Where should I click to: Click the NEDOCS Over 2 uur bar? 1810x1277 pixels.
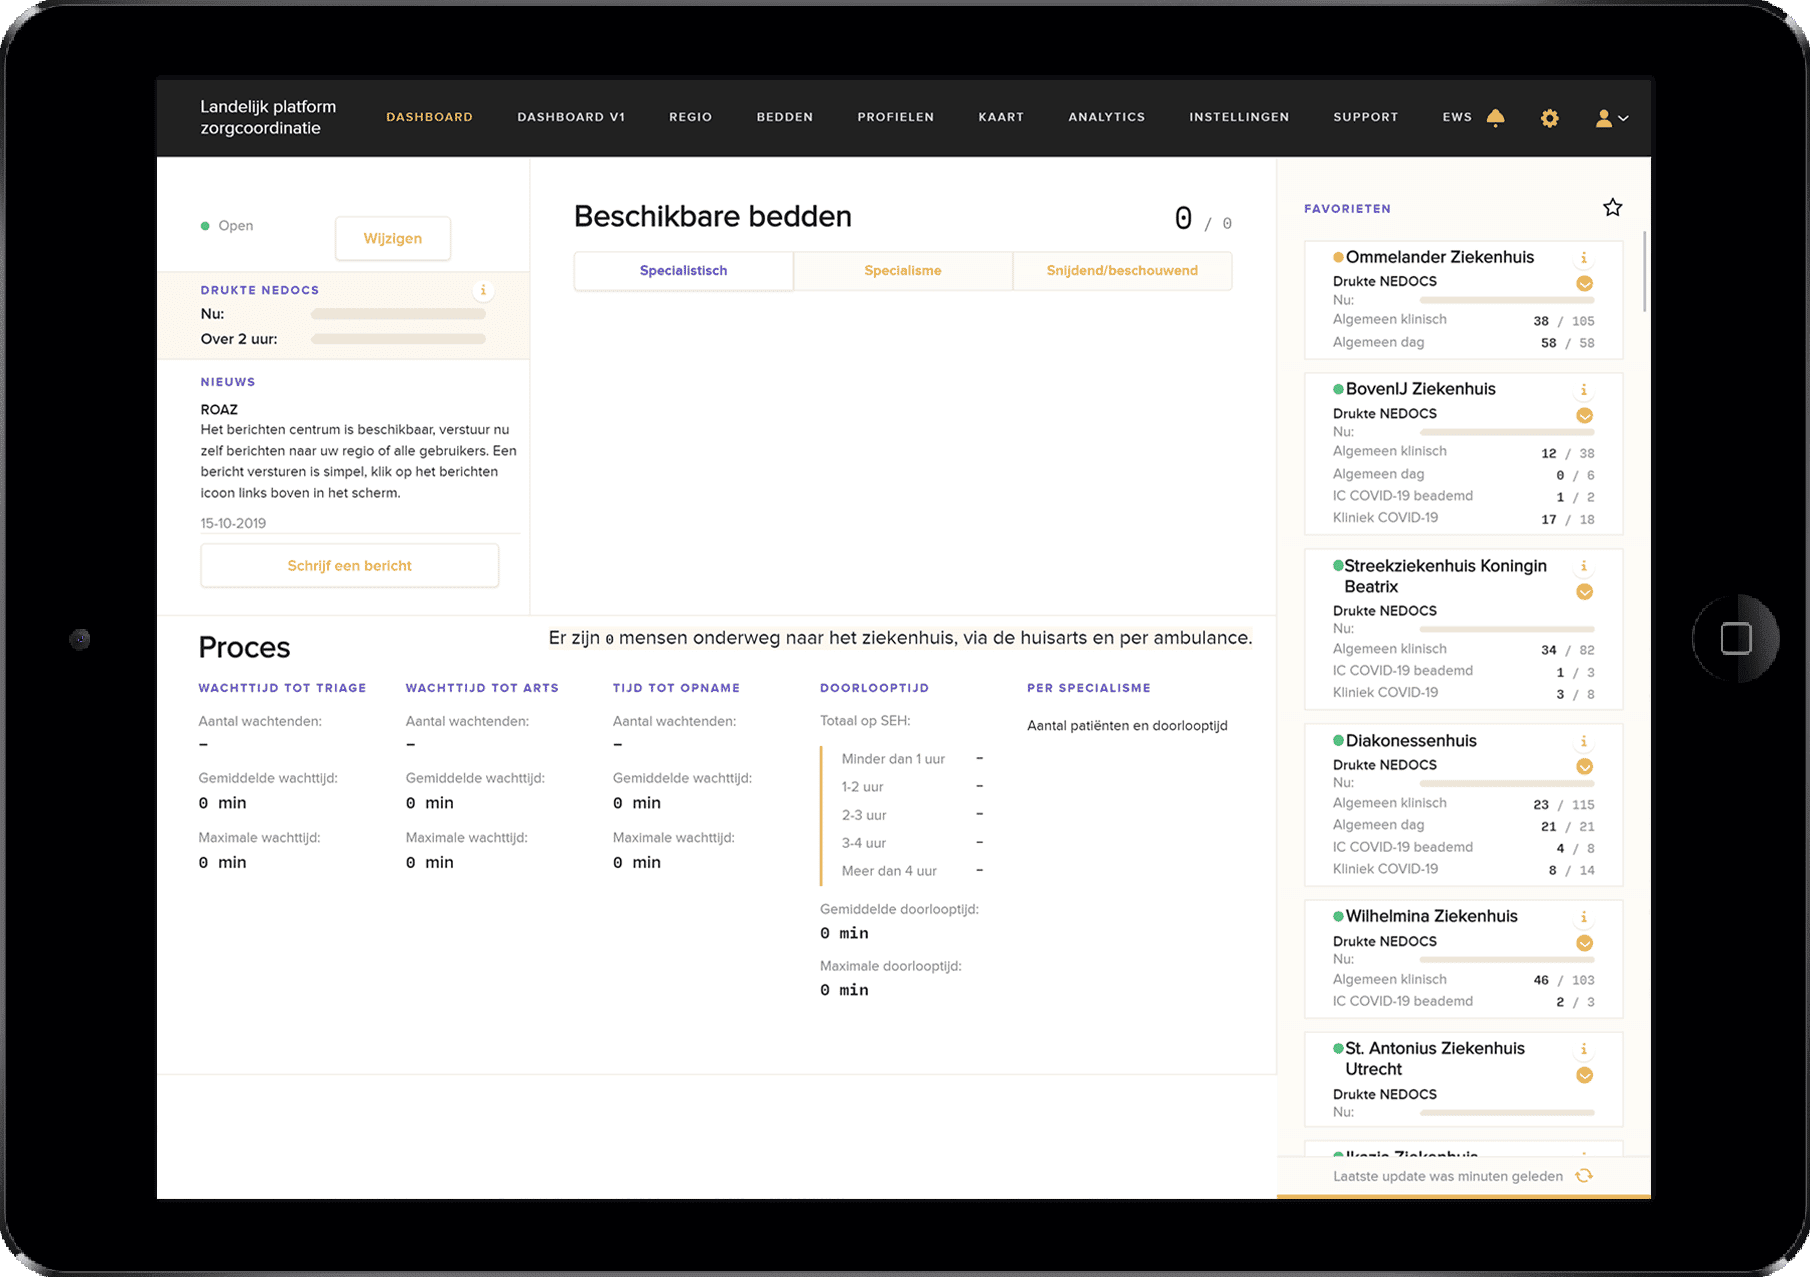[398, 339]
